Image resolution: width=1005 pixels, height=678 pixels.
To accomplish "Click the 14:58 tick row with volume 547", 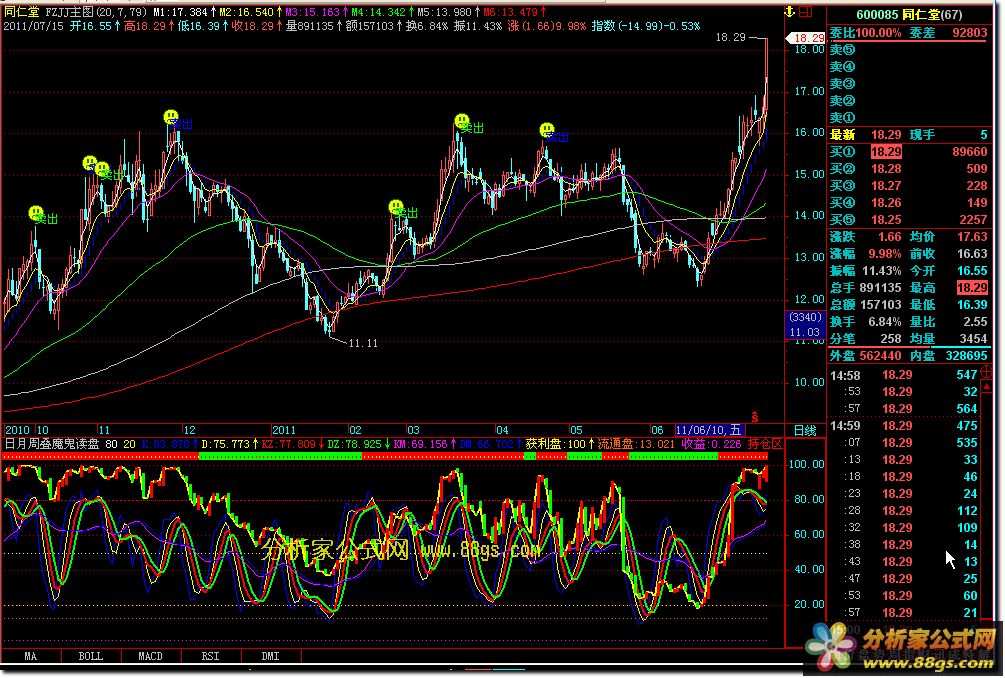I will pos(904,375).
